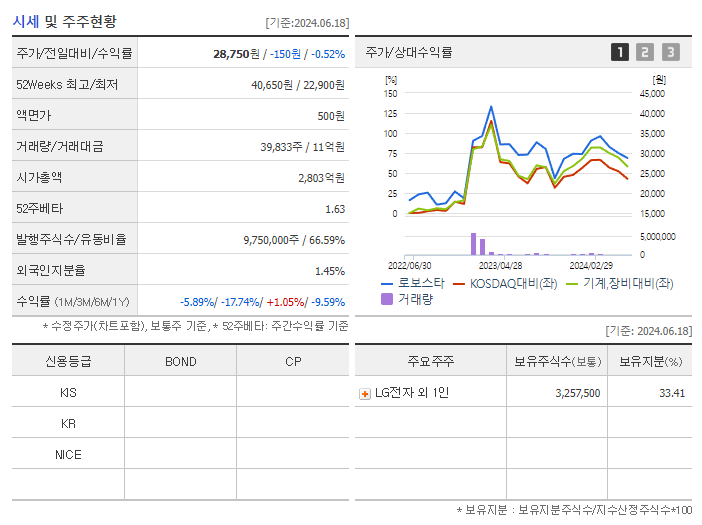Click the CP column header
Image resolution: width=702 pixels, height=525 pixels.
[x=293, y=362]
